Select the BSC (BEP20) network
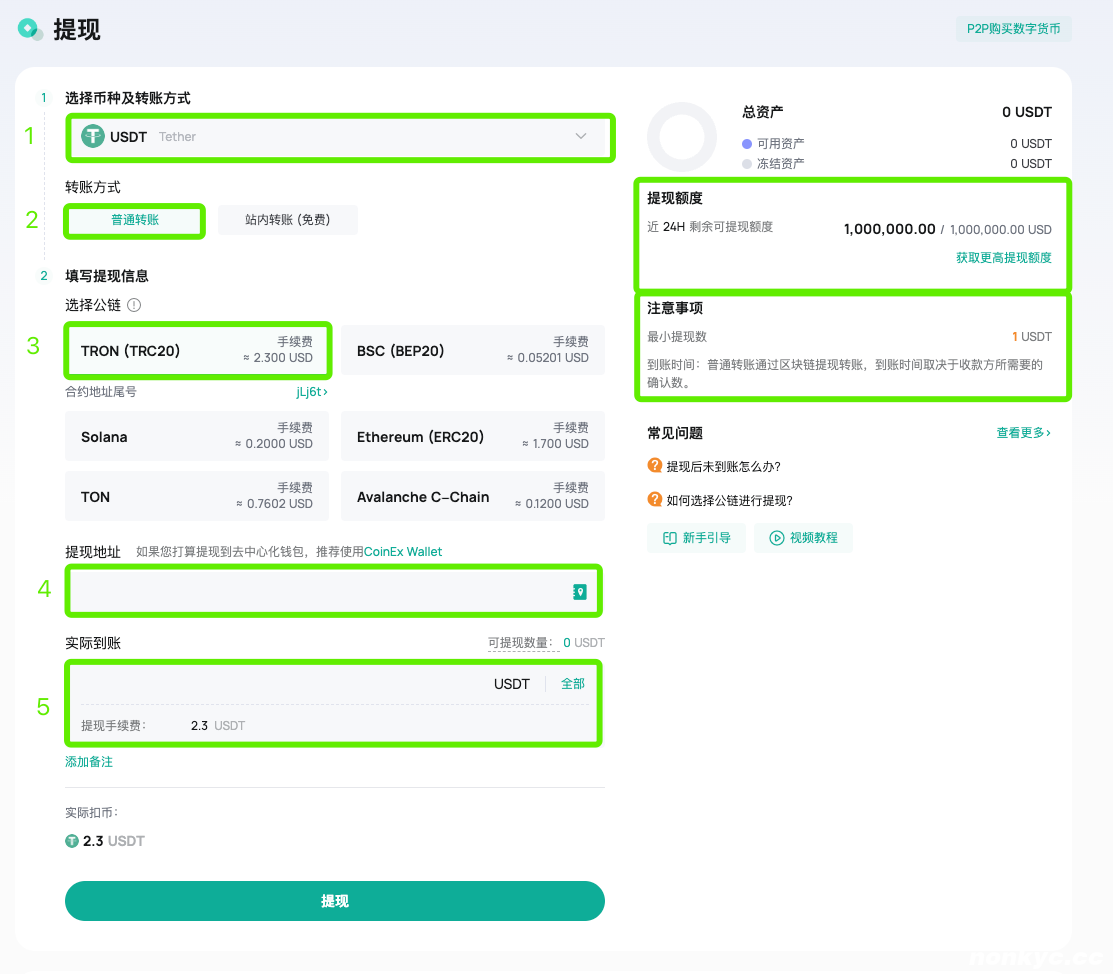1113x974 pixels. point(472,350)
